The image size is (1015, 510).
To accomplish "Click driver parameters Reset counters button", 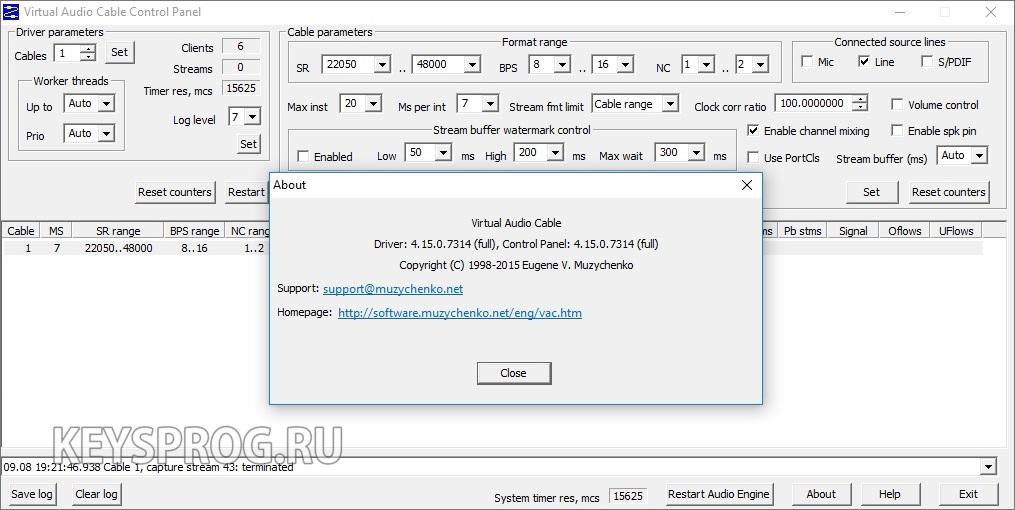I will click(x=175, y=192).
